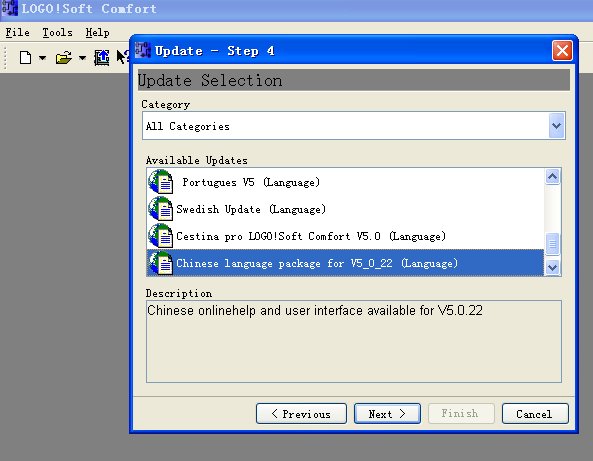The width and height of the screenshot is (593, 461).
Task: Open the Tools menu
Action: click(57, 33)
